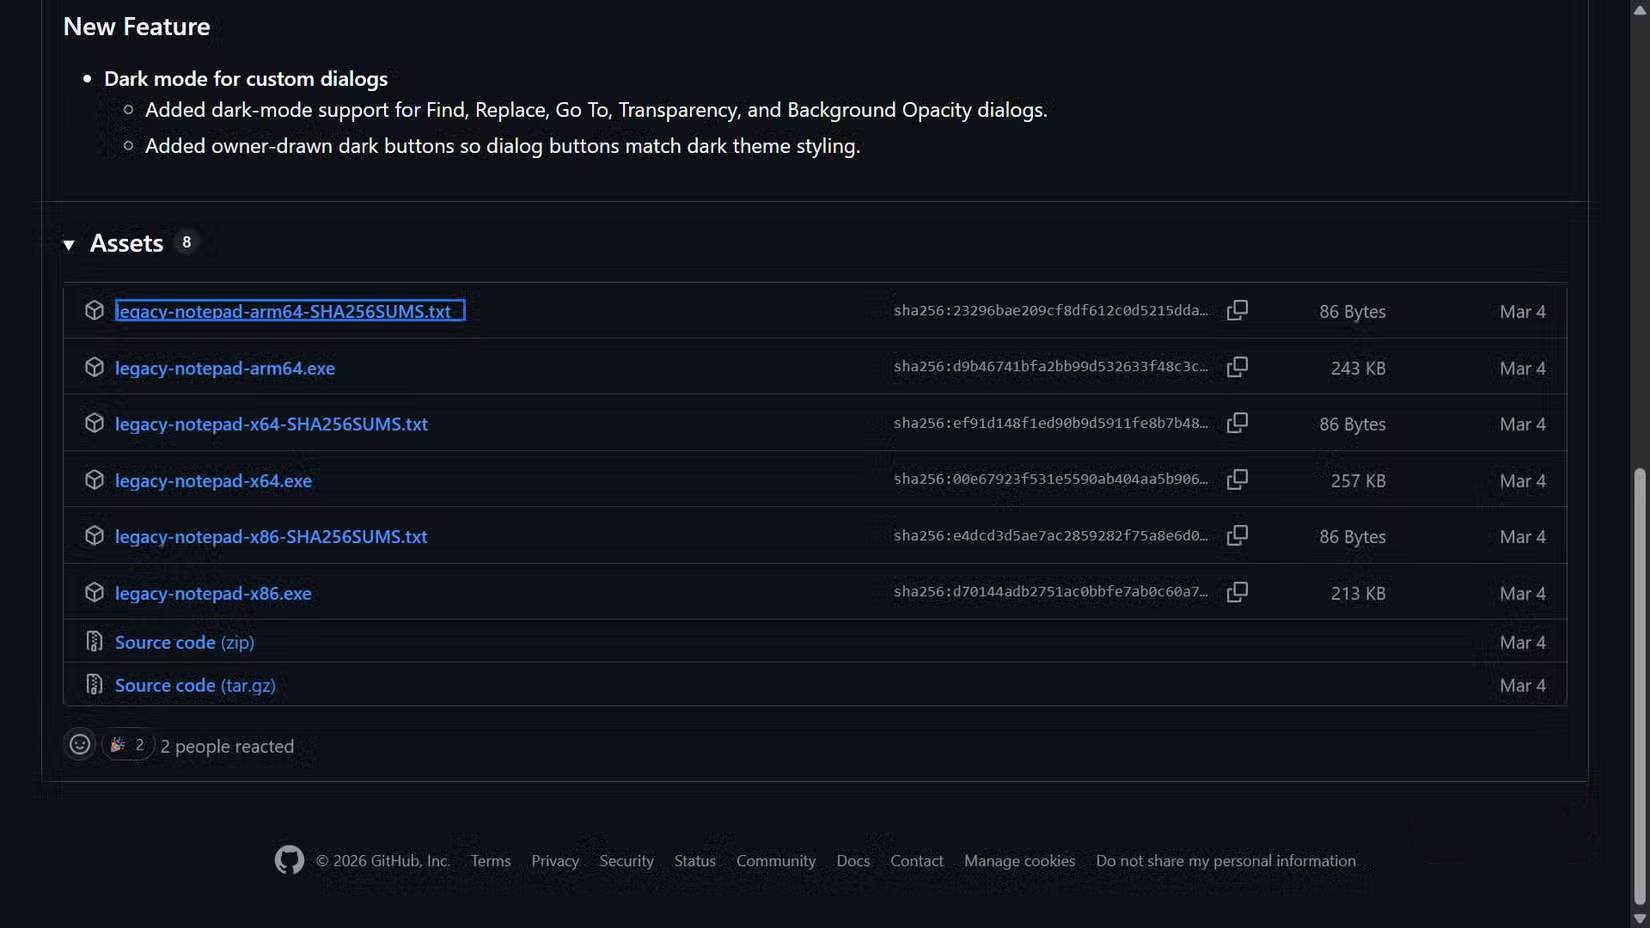Collapse the Assets section
The width and height of the screenshot is (1650, 928).
(x=69, y=244)
